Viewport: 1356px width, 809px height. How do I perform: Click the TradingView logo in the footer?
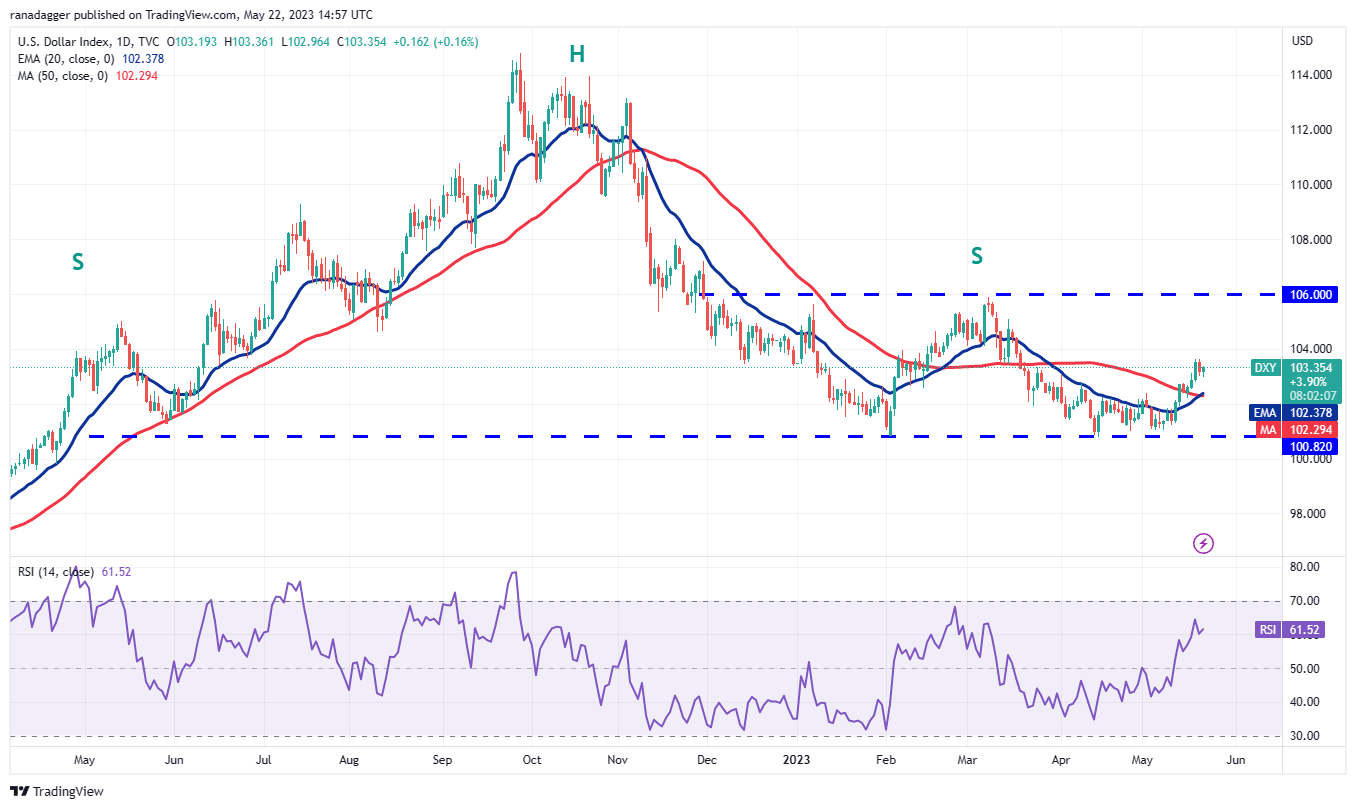point(57,791)
